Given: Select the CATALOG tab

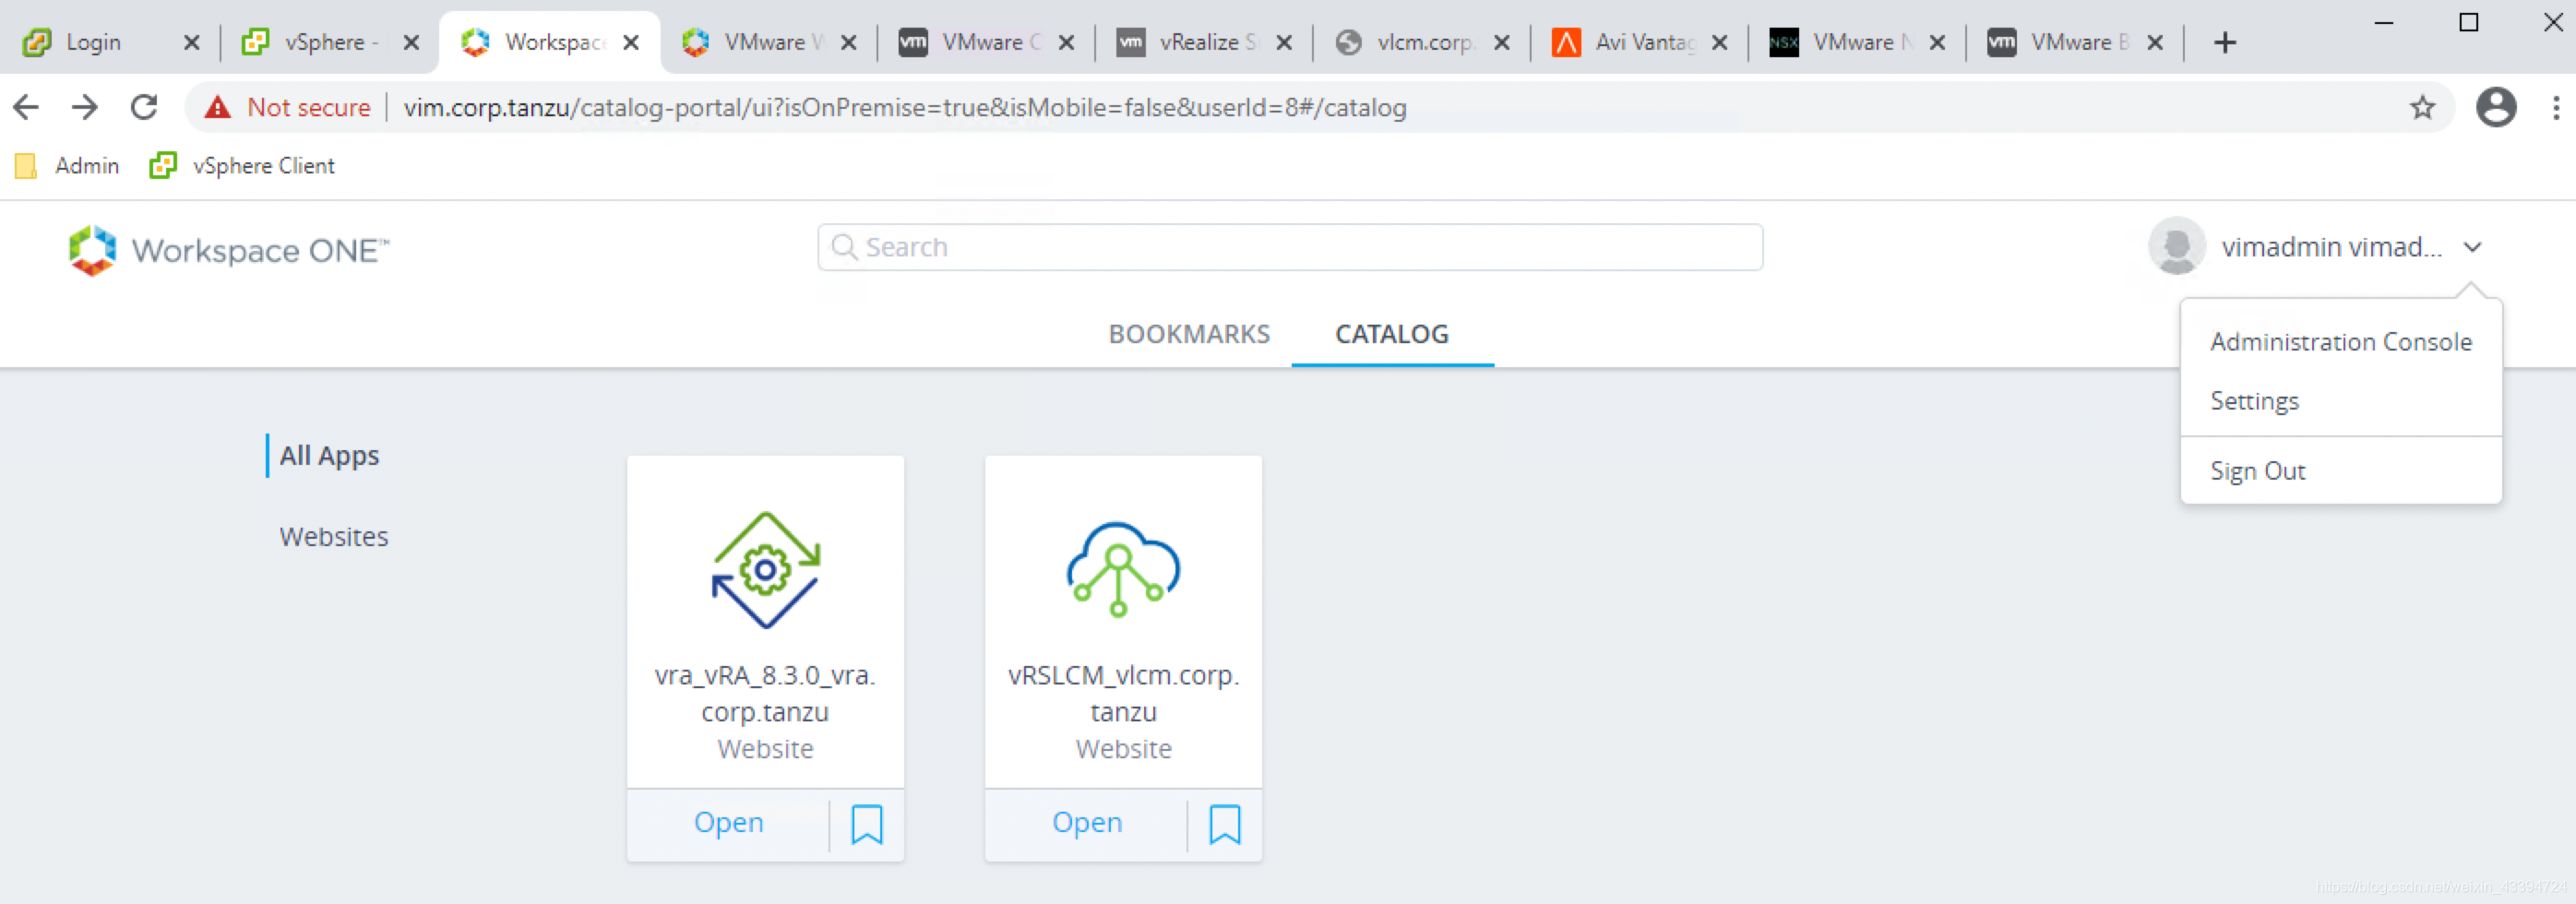Looking at the screenshot, I should pos(1392,334).
